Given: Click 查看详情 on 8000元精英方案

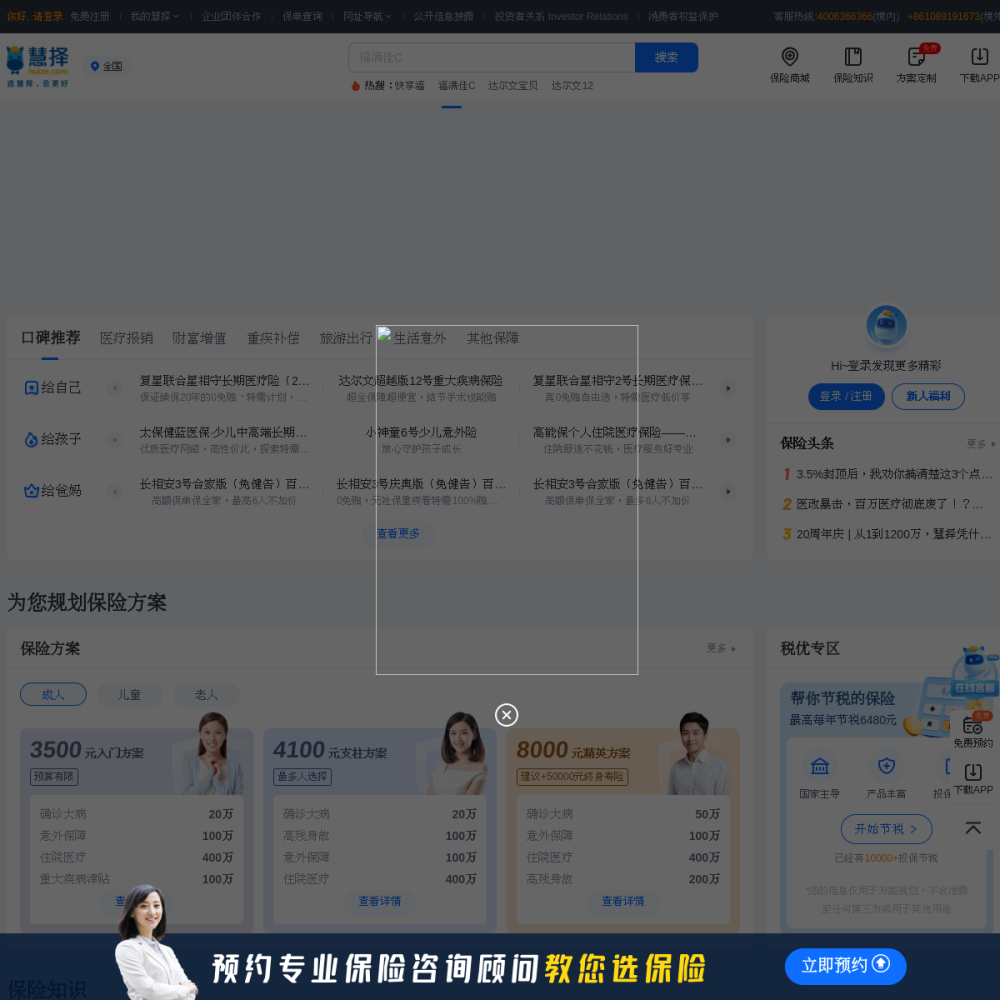Looking at the screenshot, I should pos(623,901).
